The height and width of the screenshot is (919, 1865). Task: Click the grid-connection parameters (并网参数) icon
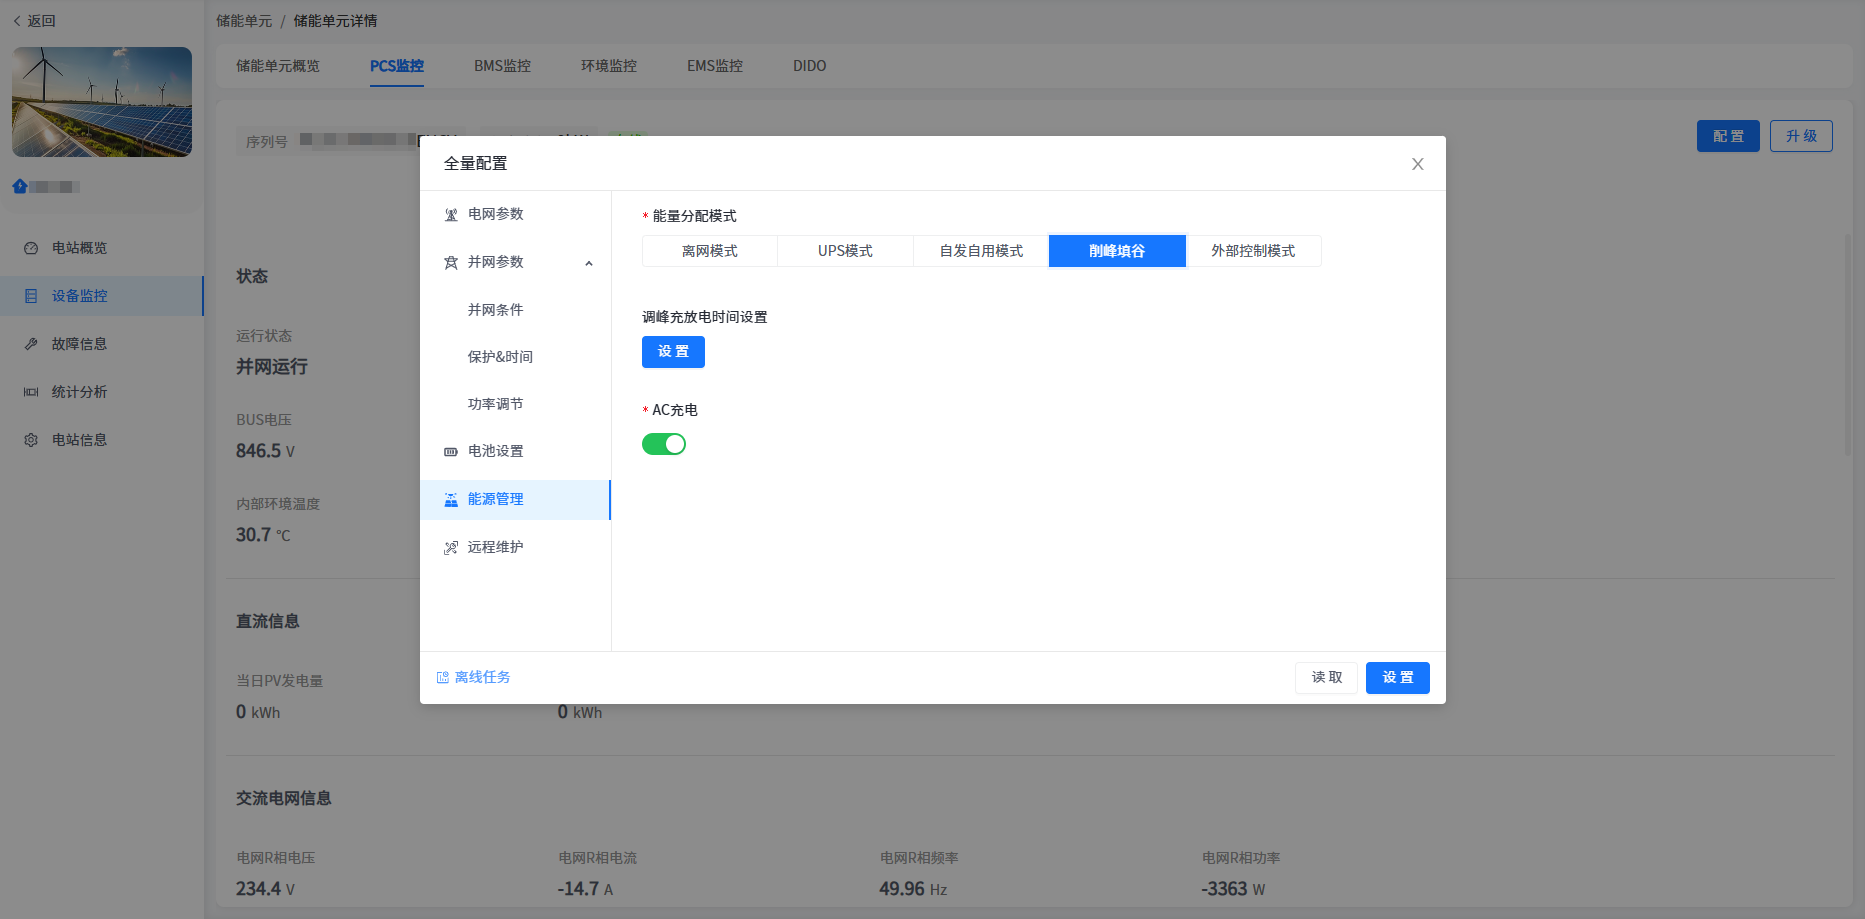451,263
